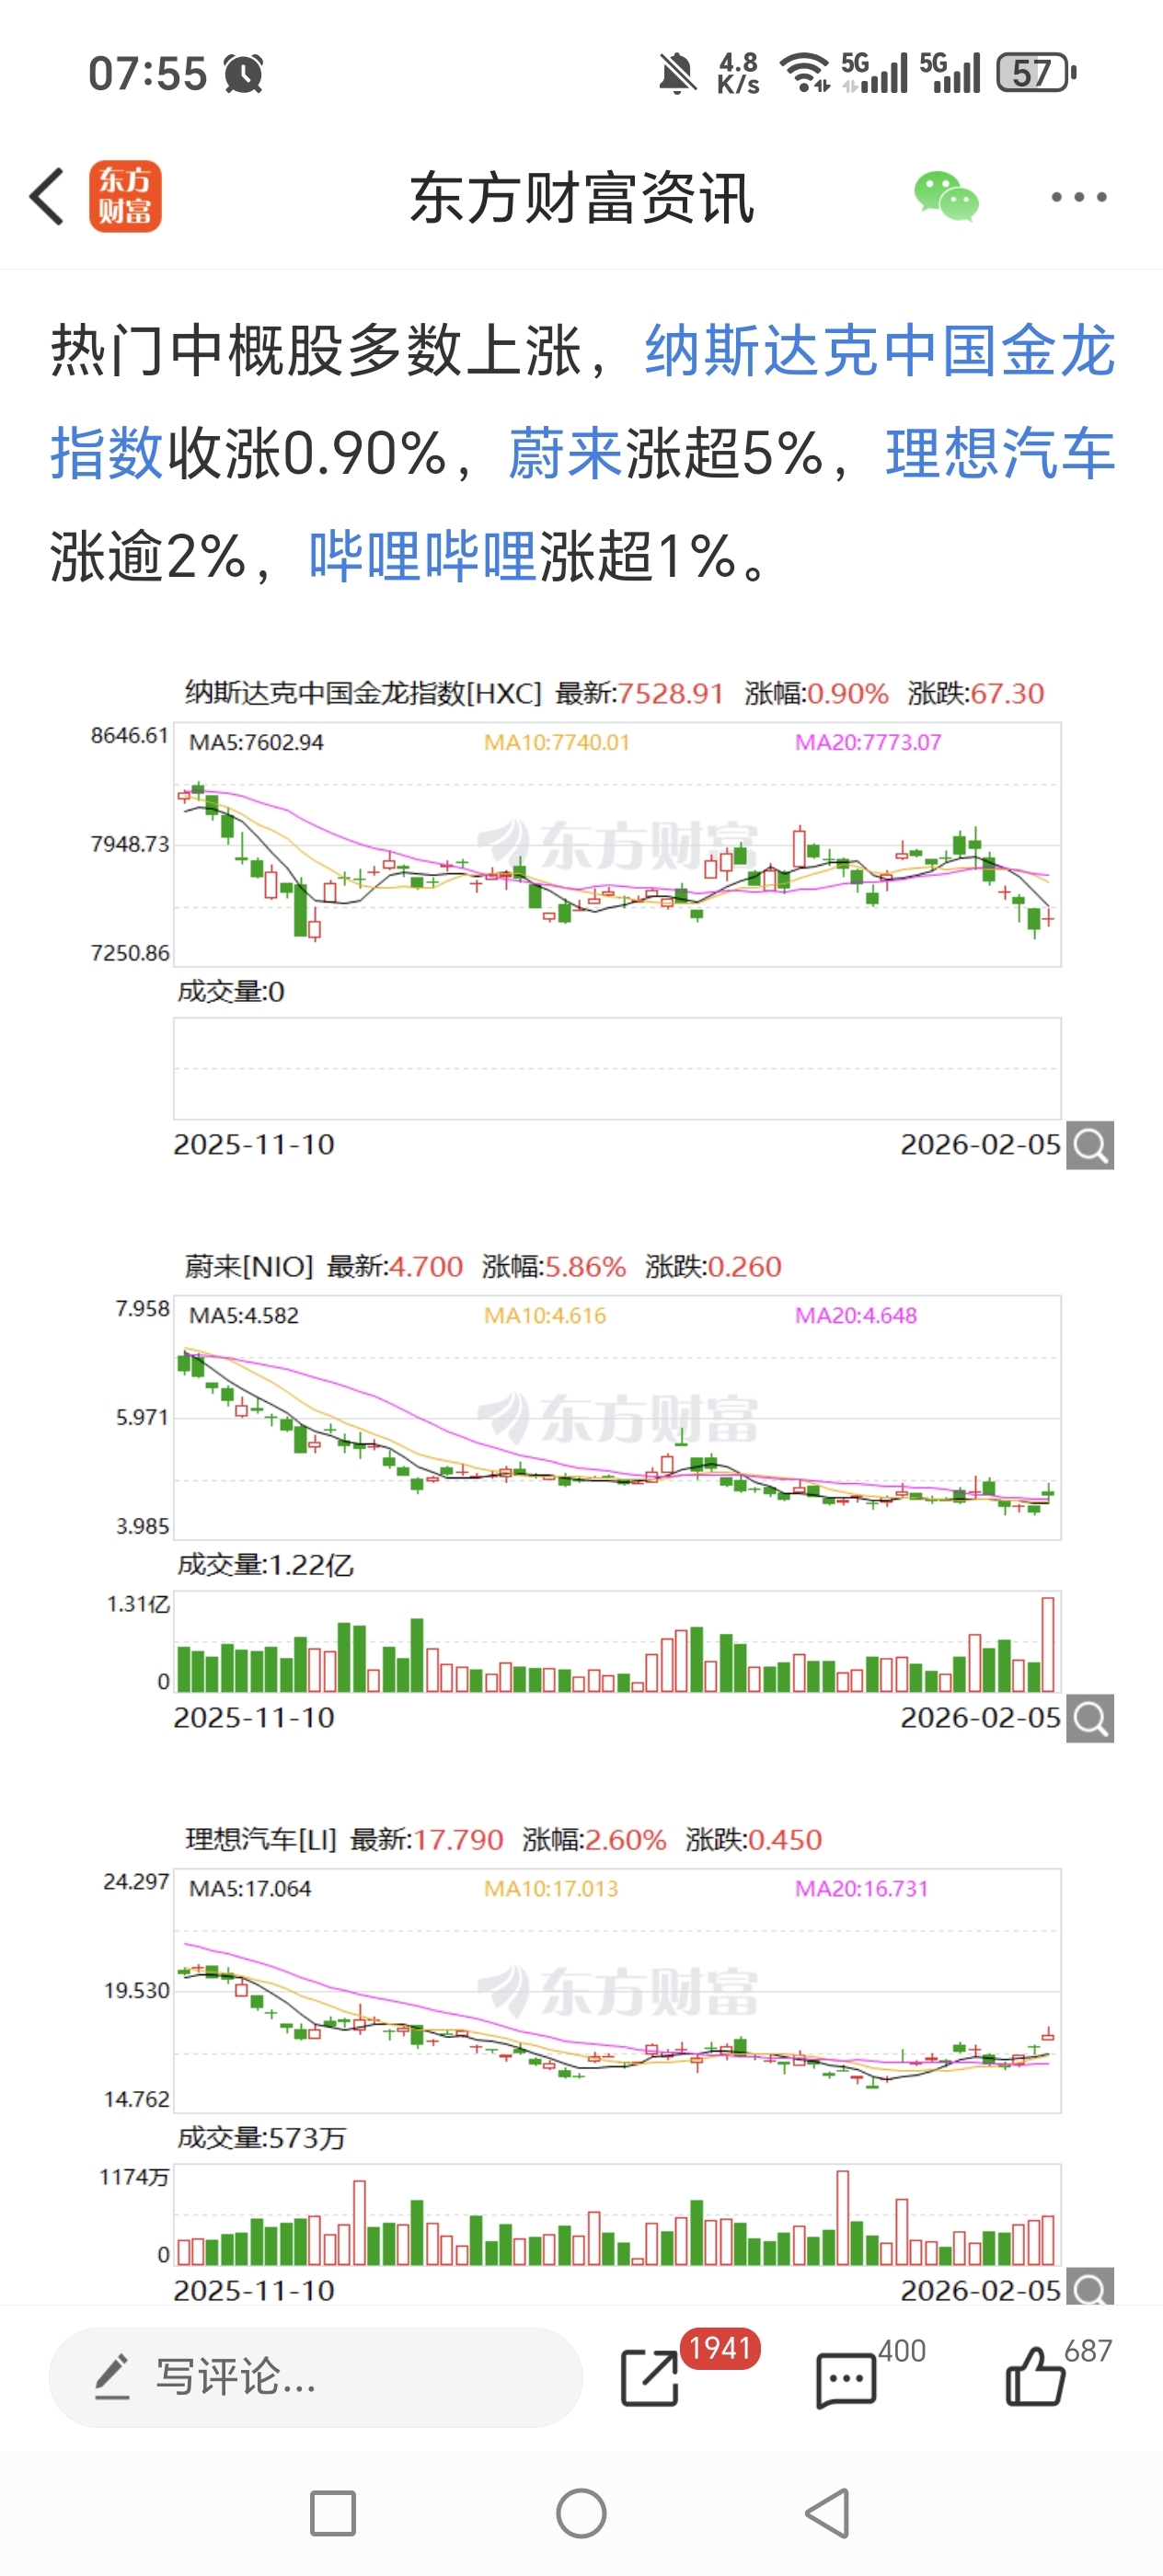Open the 蔚来 stock link
1163x2576 pixels.
coord(566,453)
